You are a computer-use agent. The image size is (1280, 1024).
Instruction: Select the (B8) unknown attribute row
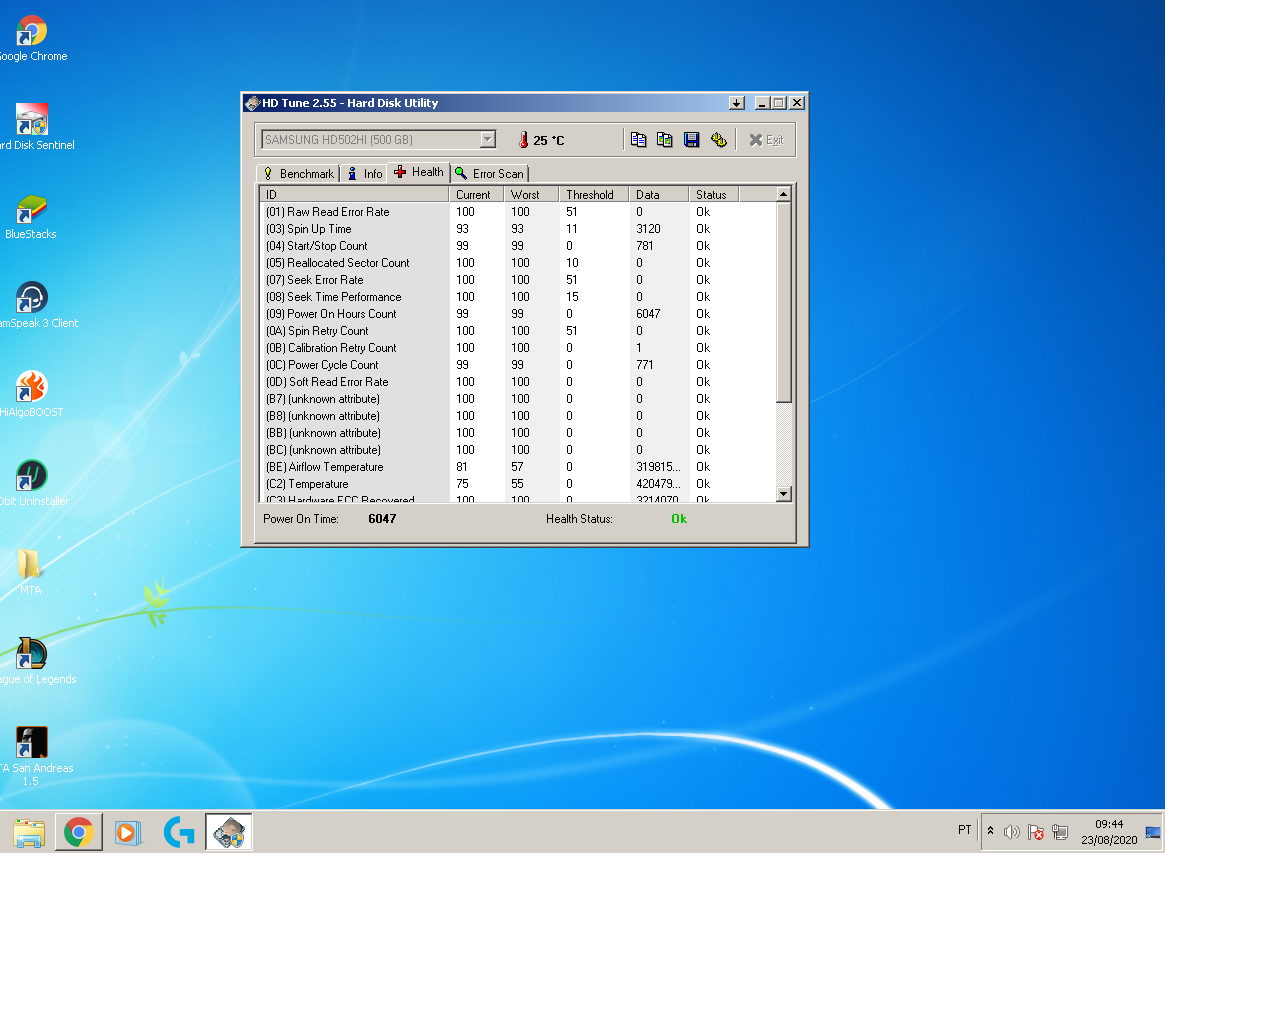tap(517, 416)
